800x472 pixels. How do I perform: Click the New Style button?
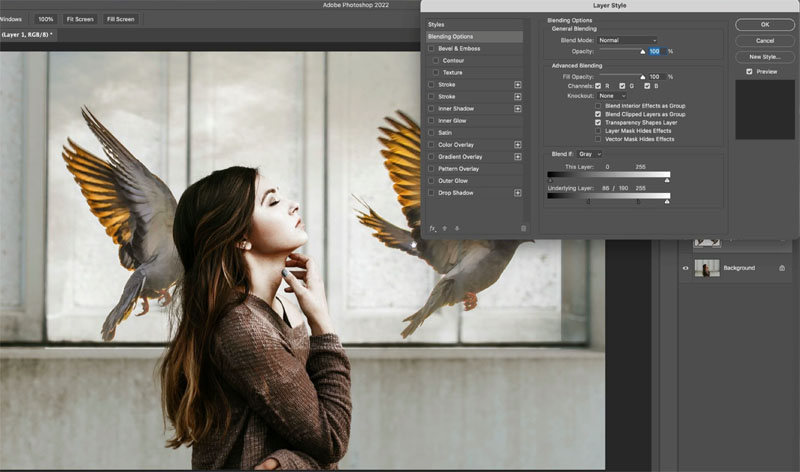point(765,57)
